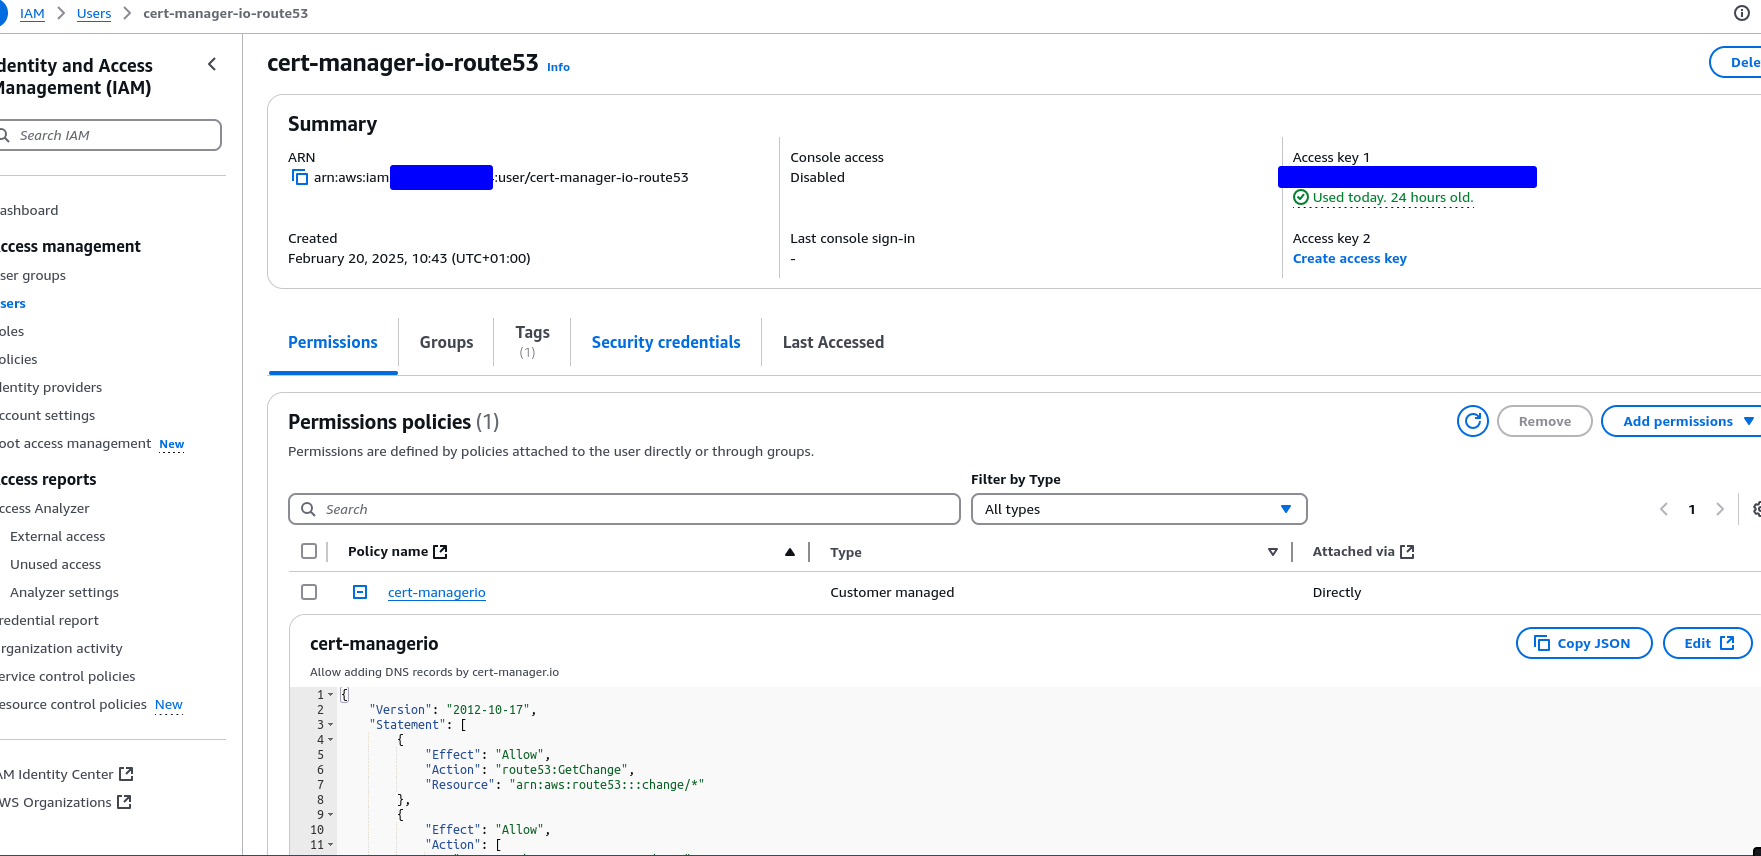Collapse the IAM sidebar with the chevron

point(212,64)
